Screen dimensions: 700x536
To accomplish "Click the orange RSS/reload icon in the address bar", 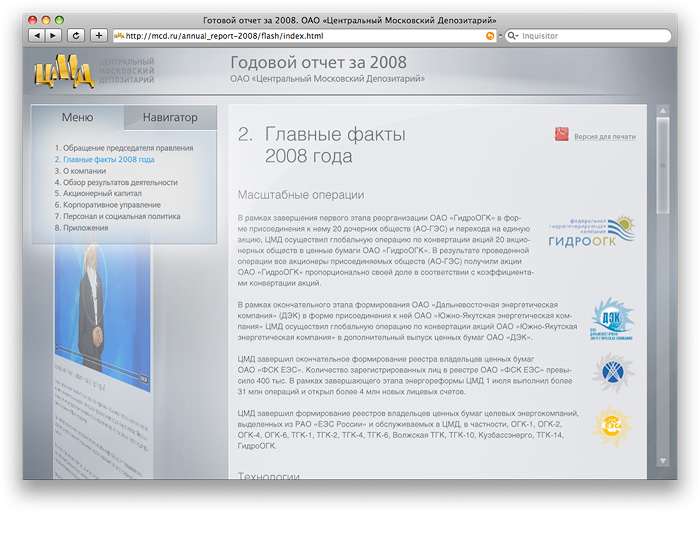I will point(490,36).
